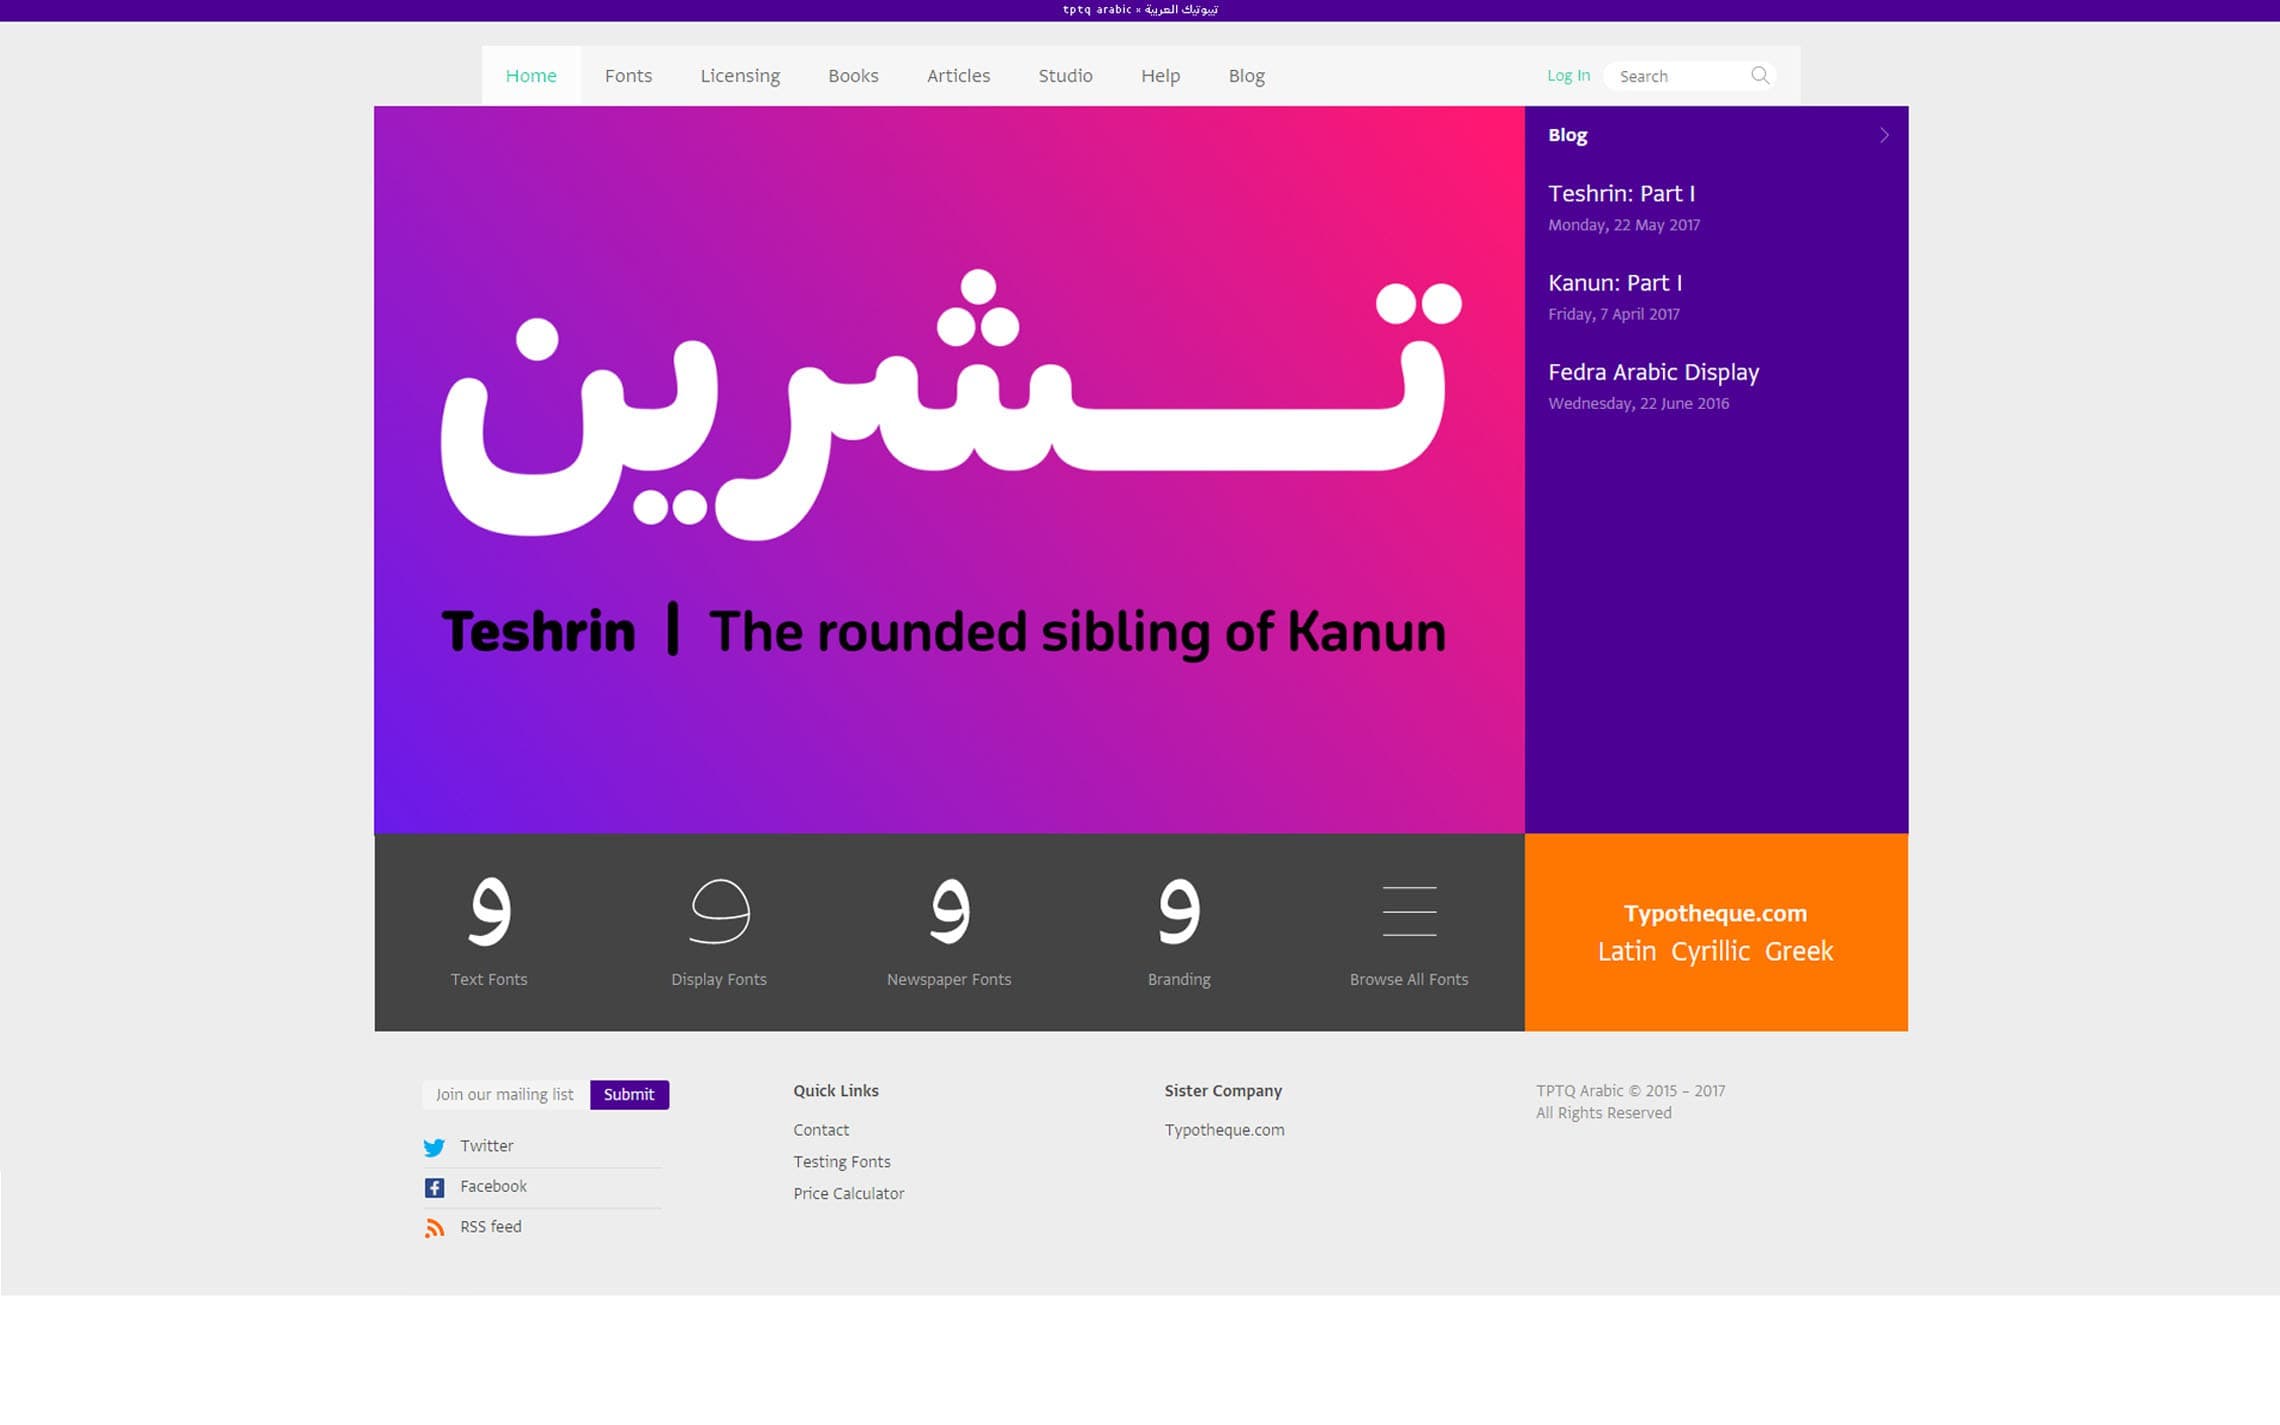Open Typotheque.com under Sister Company

coord(1224,1130)
